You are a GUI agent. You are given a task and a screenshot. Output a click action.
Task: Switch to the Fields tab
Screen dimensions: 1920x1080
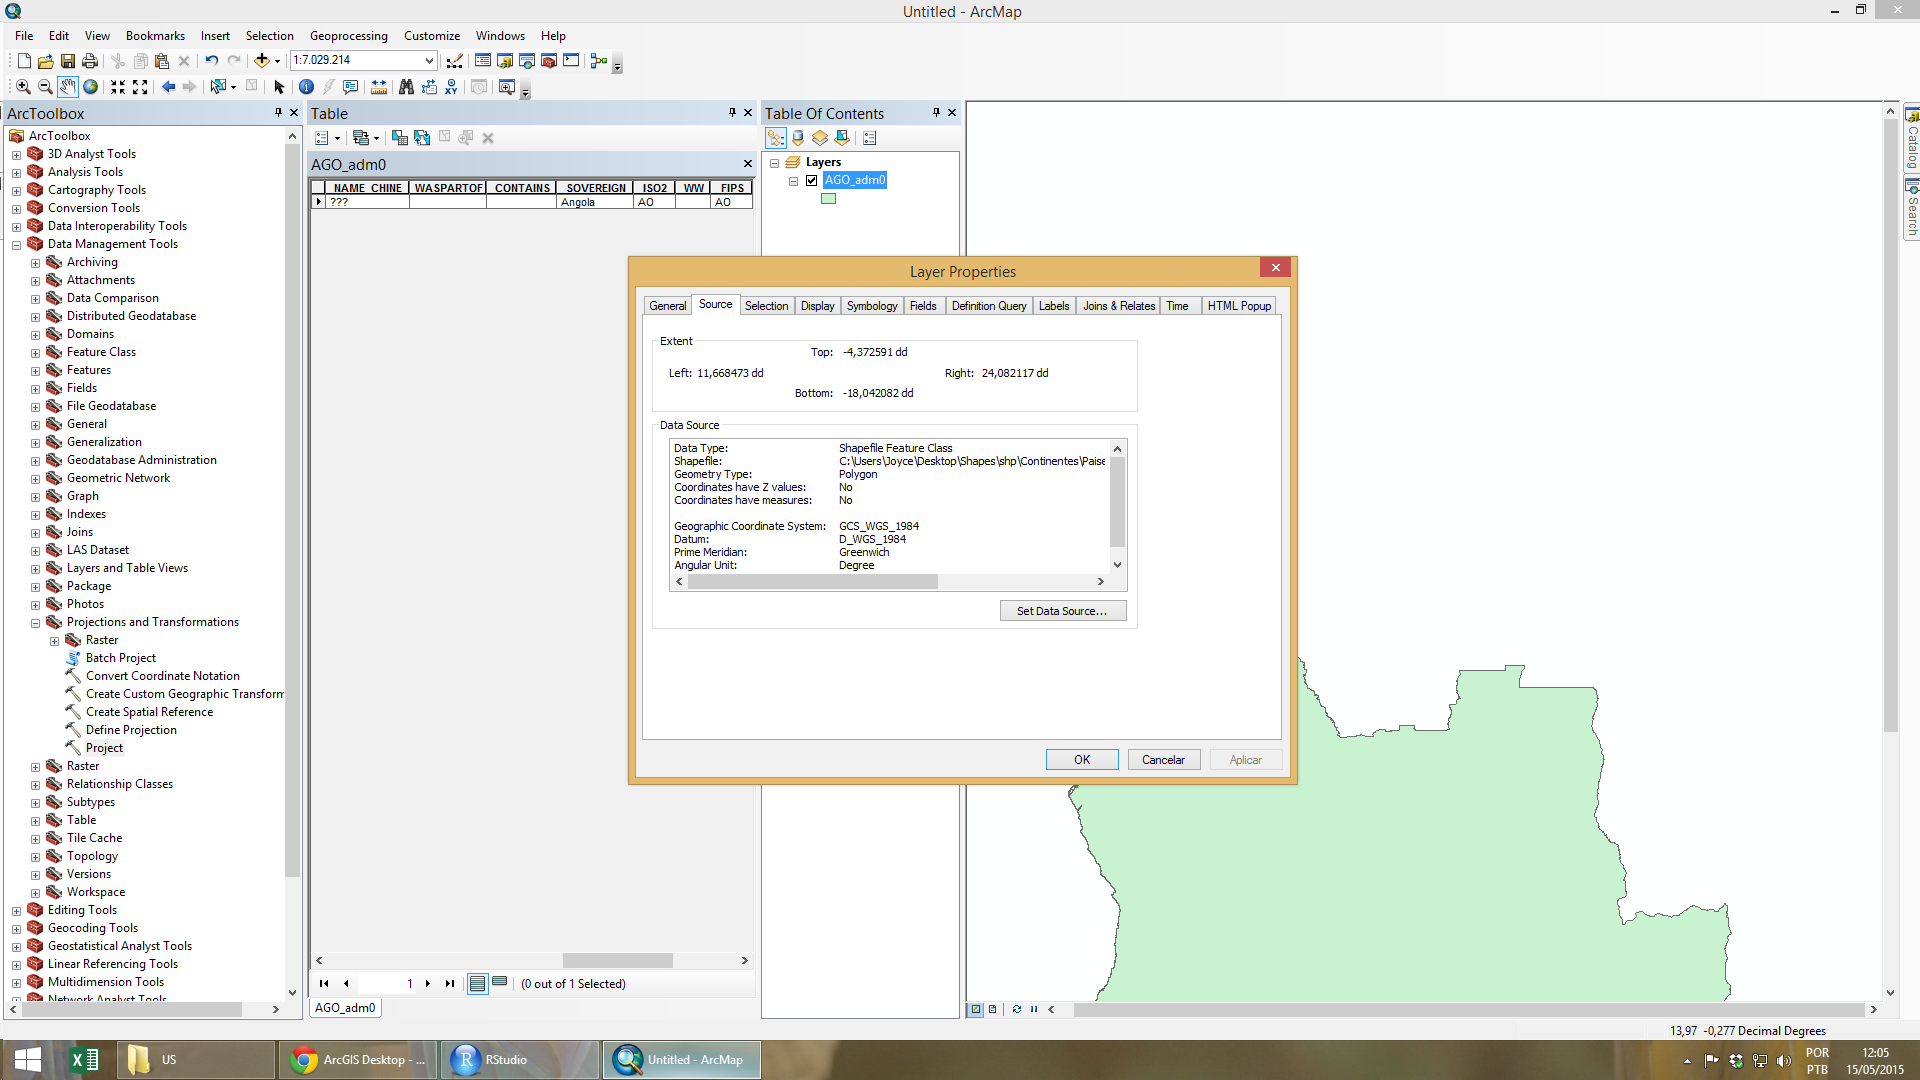point(923,306)
